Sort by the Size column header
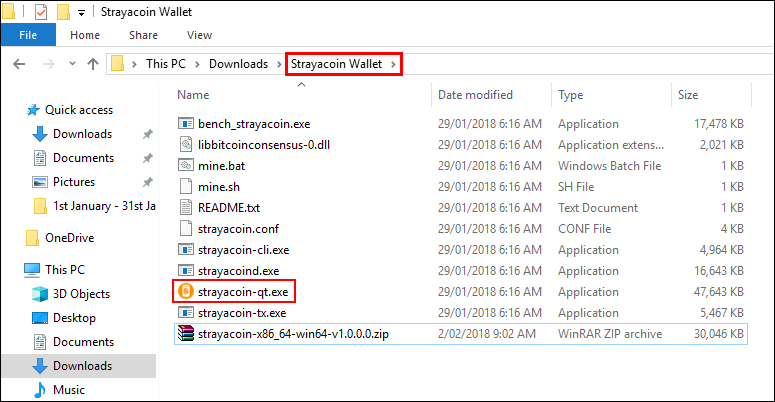 [688, 95]
